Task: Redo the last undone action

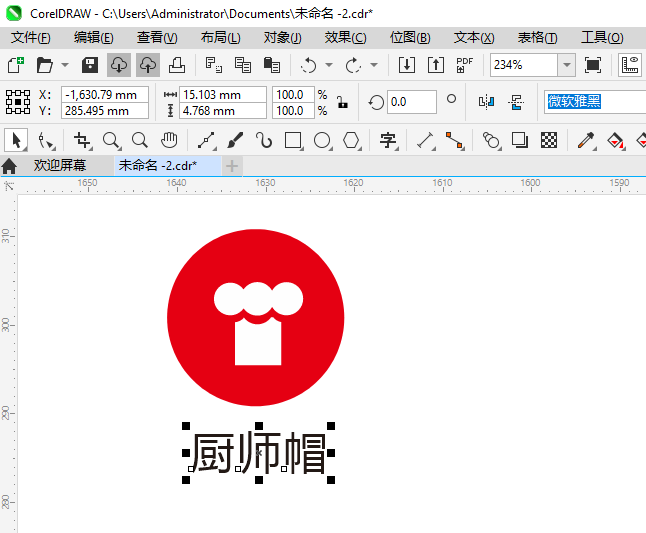Action: [x=353, y=65]
